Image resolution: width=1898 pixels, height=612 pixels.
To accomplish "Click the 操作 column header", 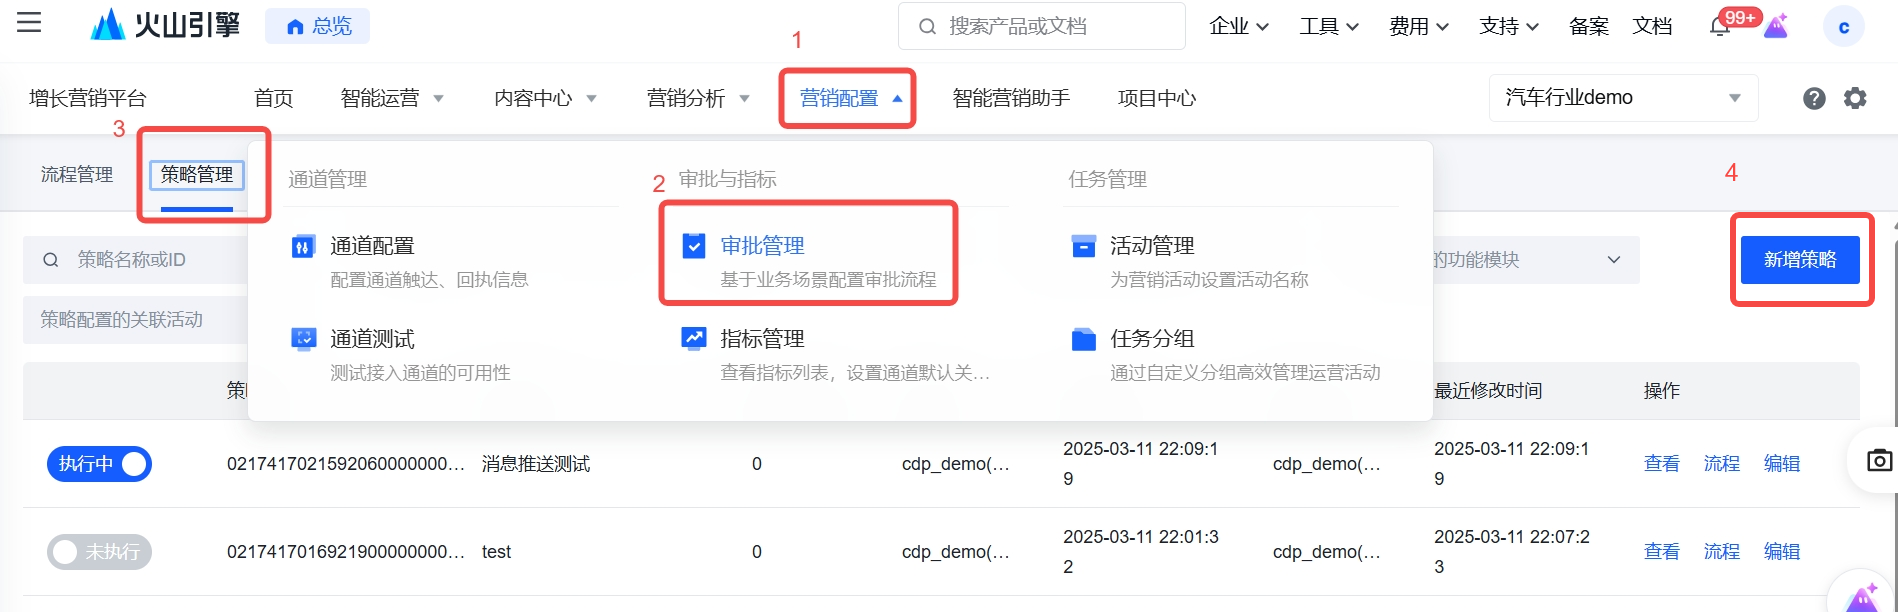I will pyautogui.click(x=1662, y=391).
